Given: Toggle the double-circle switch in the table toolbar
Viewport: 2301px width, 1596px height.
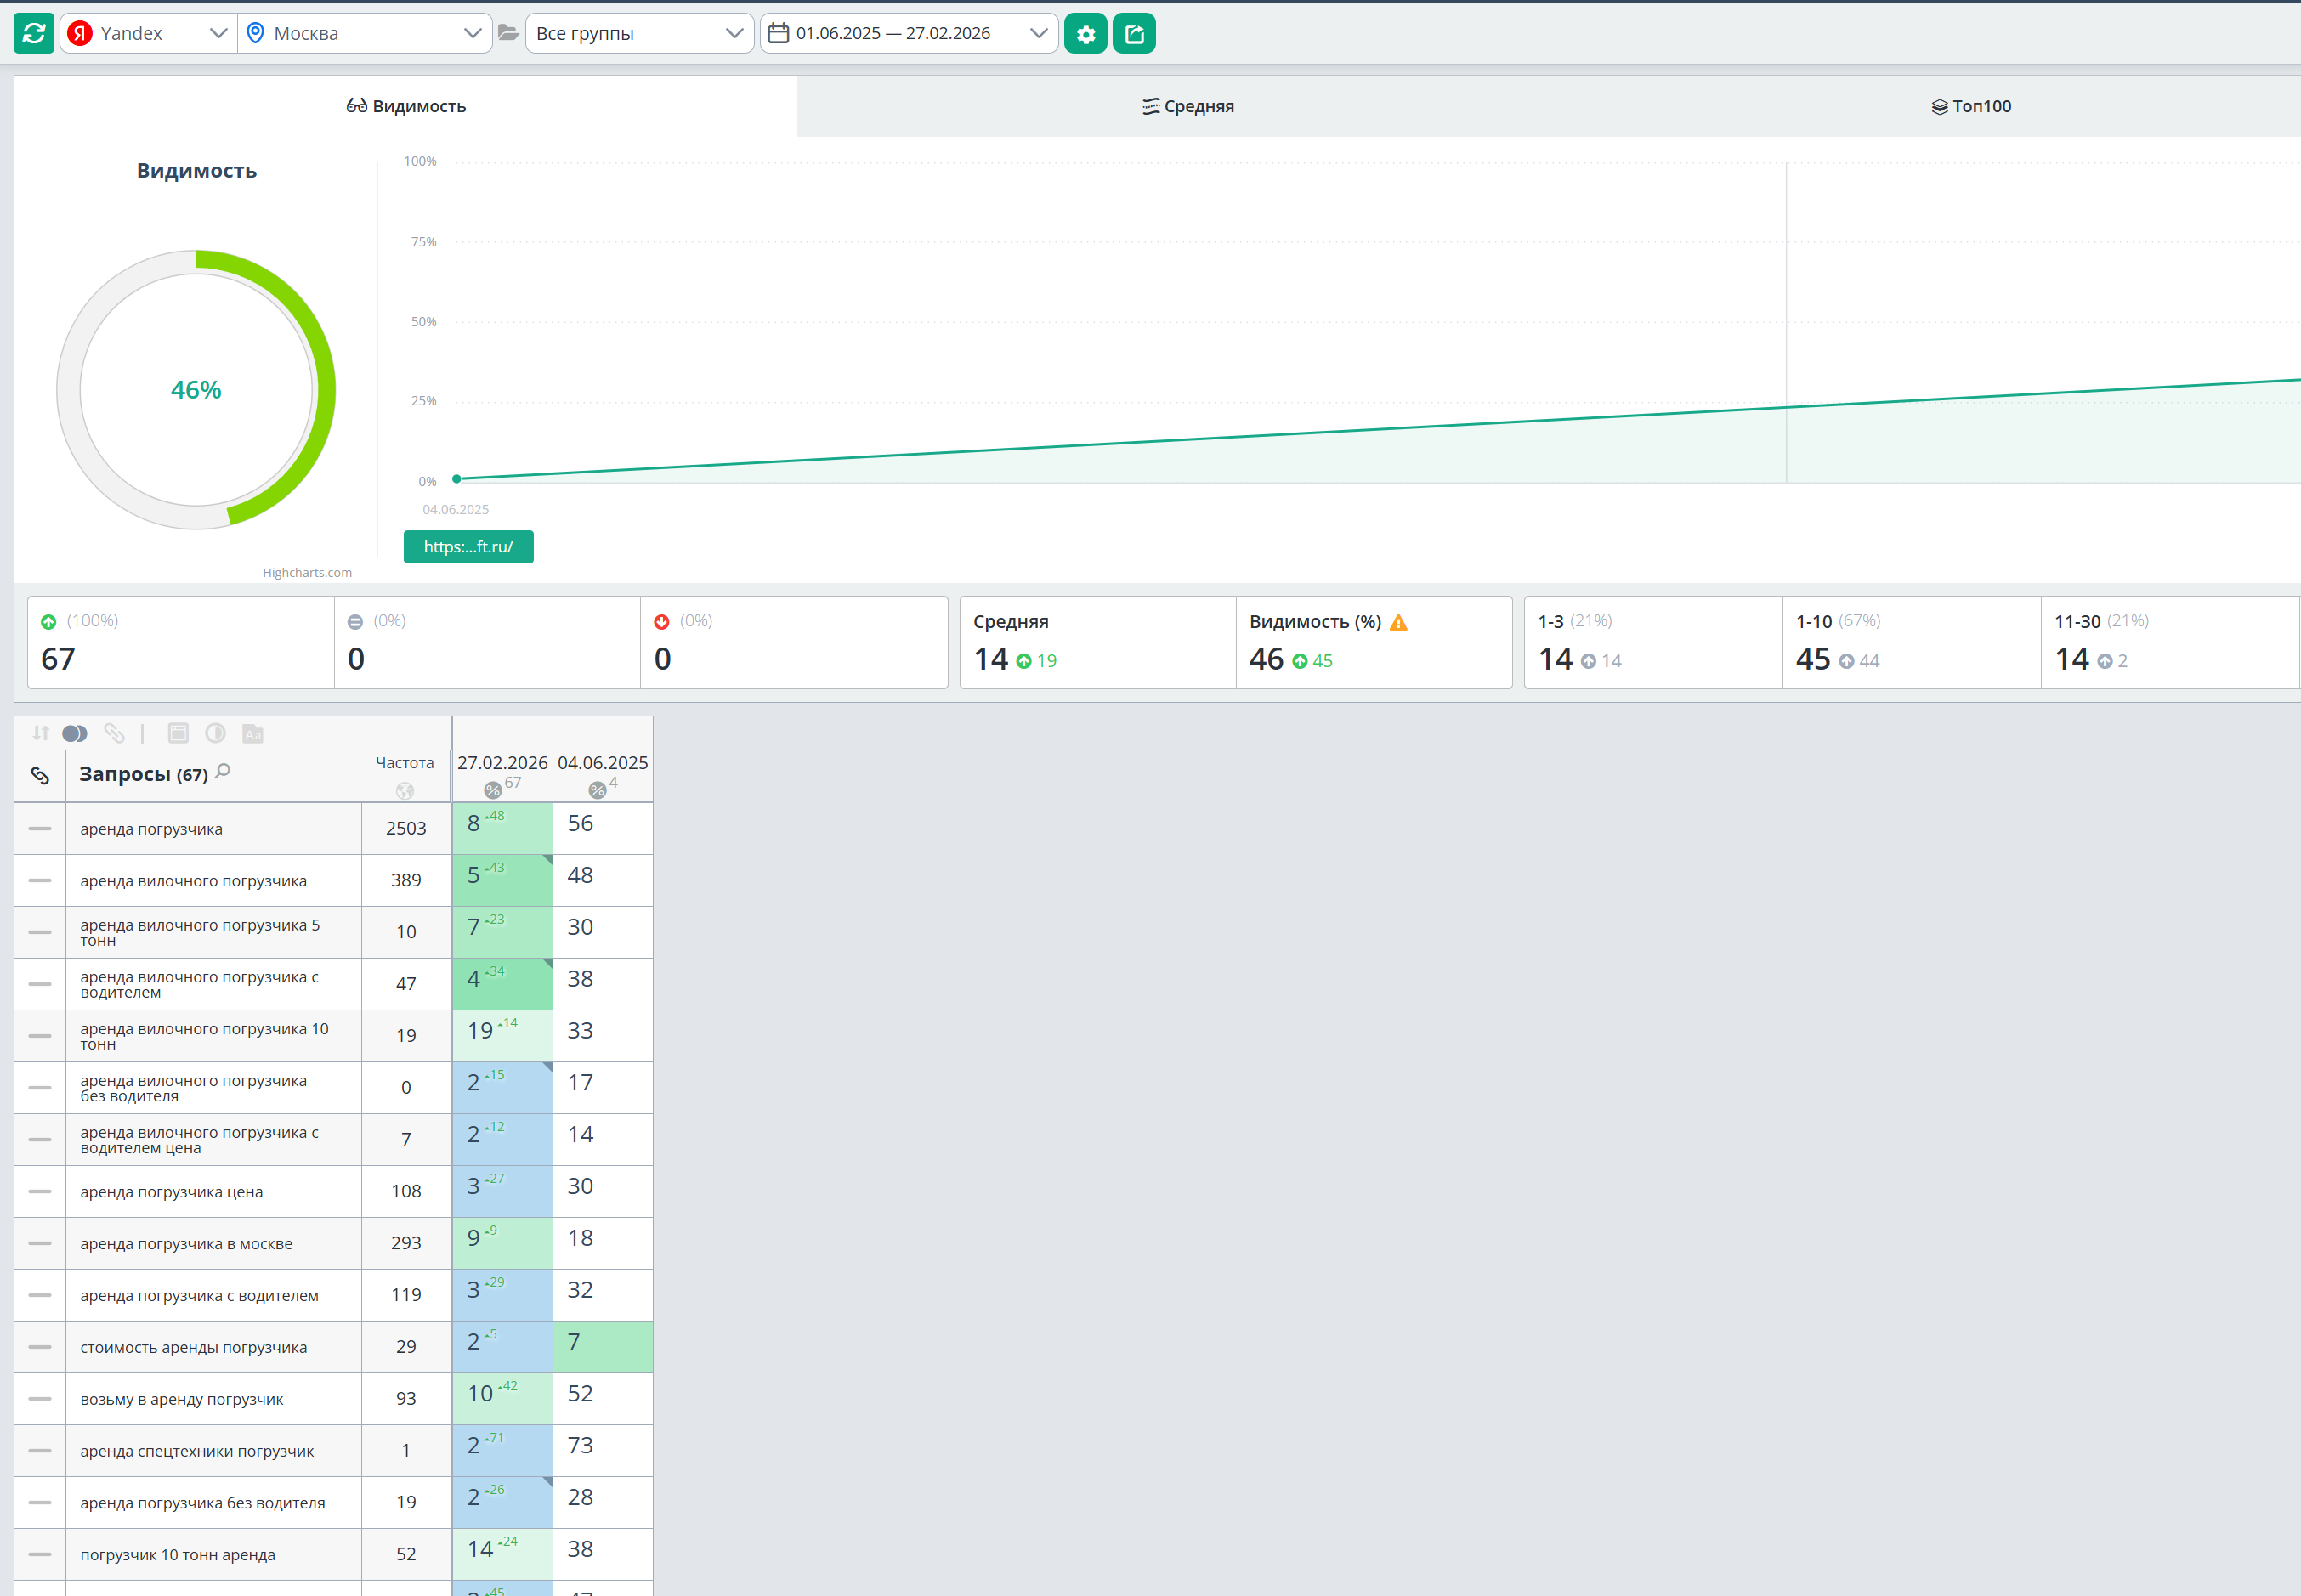Looking at the screenshot, I should tap(75, 733).
